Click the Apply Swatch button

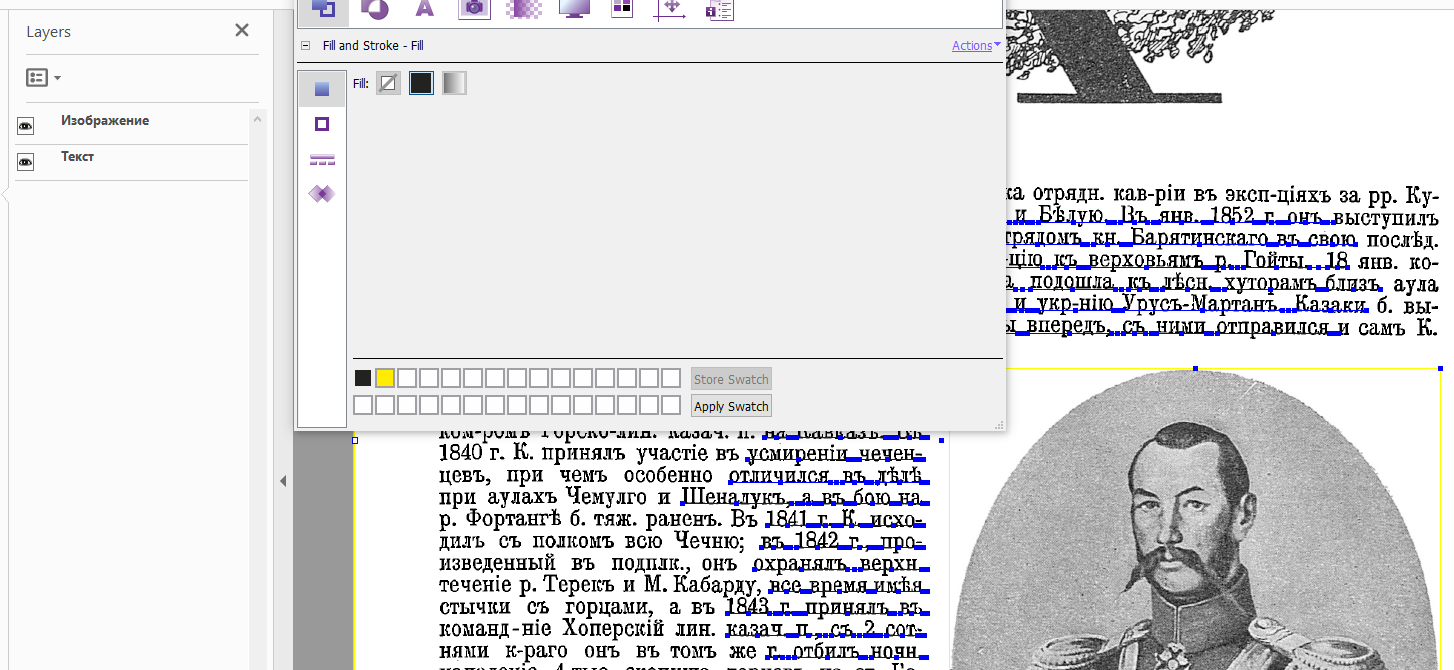(731, 406)
